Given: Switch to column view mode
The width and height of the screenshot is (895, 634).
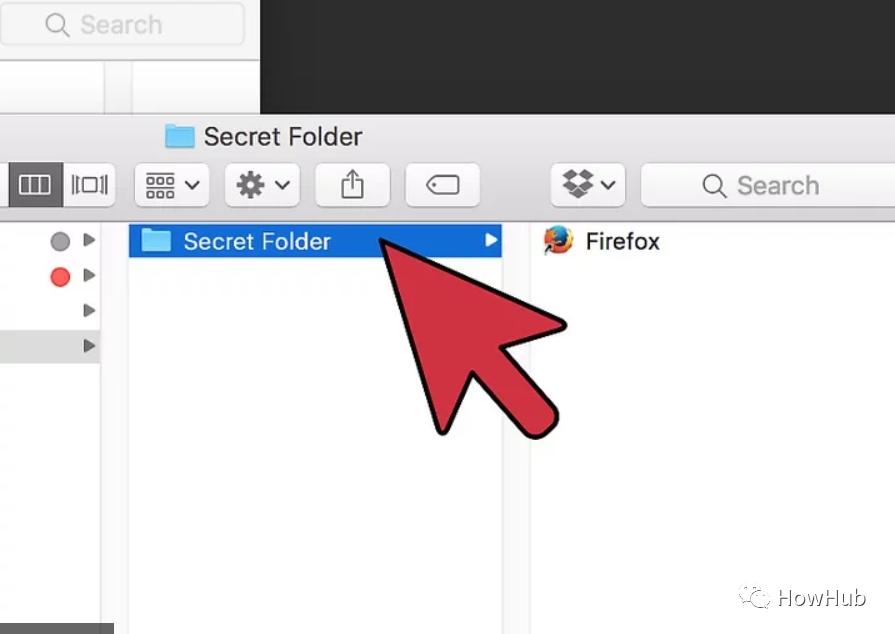Looking at the screenshot, I should click(x=35, y=185).
